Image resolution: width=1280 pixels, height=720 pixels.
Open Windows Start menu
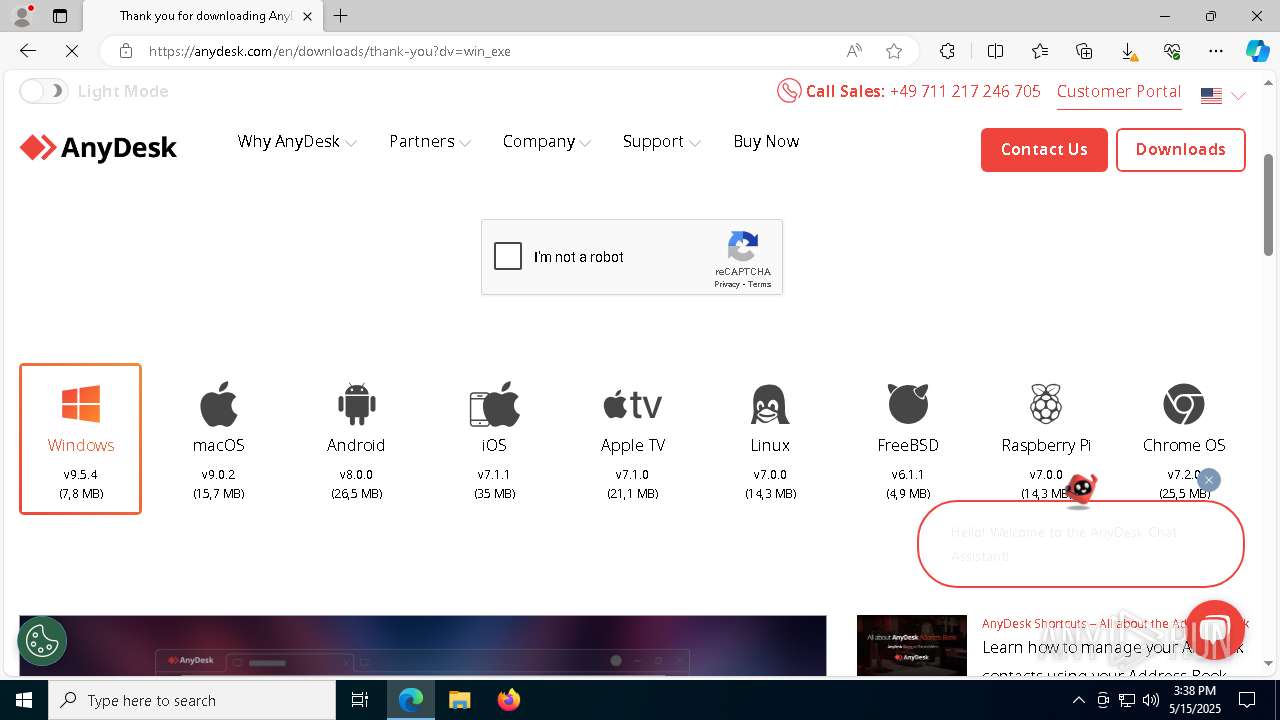(x=24, y=700)
